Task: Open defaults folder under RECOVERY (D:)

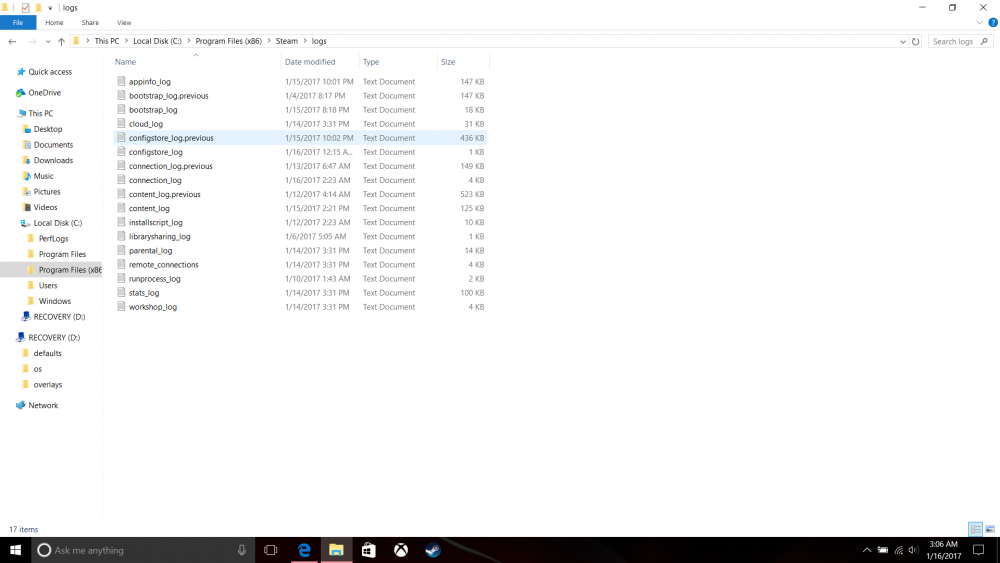Action: point(47,353)
